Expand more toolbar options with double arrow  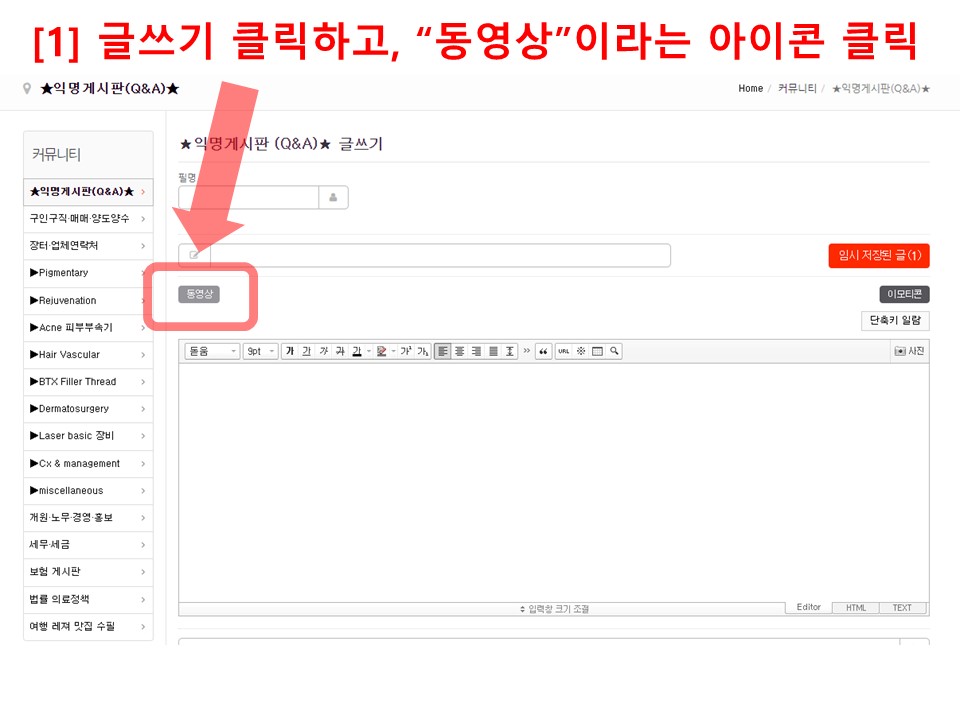click(x=527, y=351)
